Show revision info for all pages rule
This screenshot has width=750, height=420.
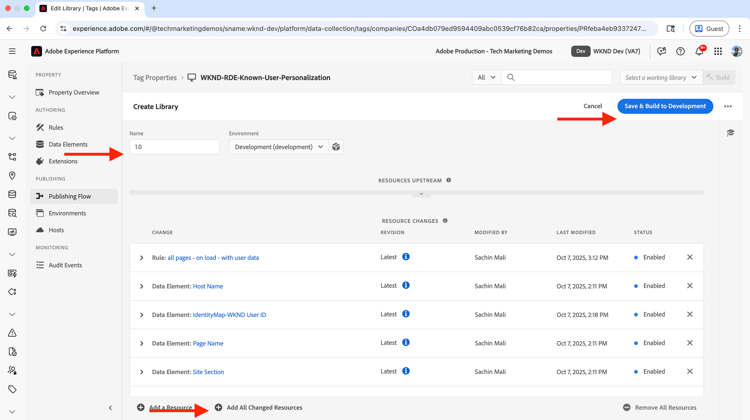coord(406,257)
